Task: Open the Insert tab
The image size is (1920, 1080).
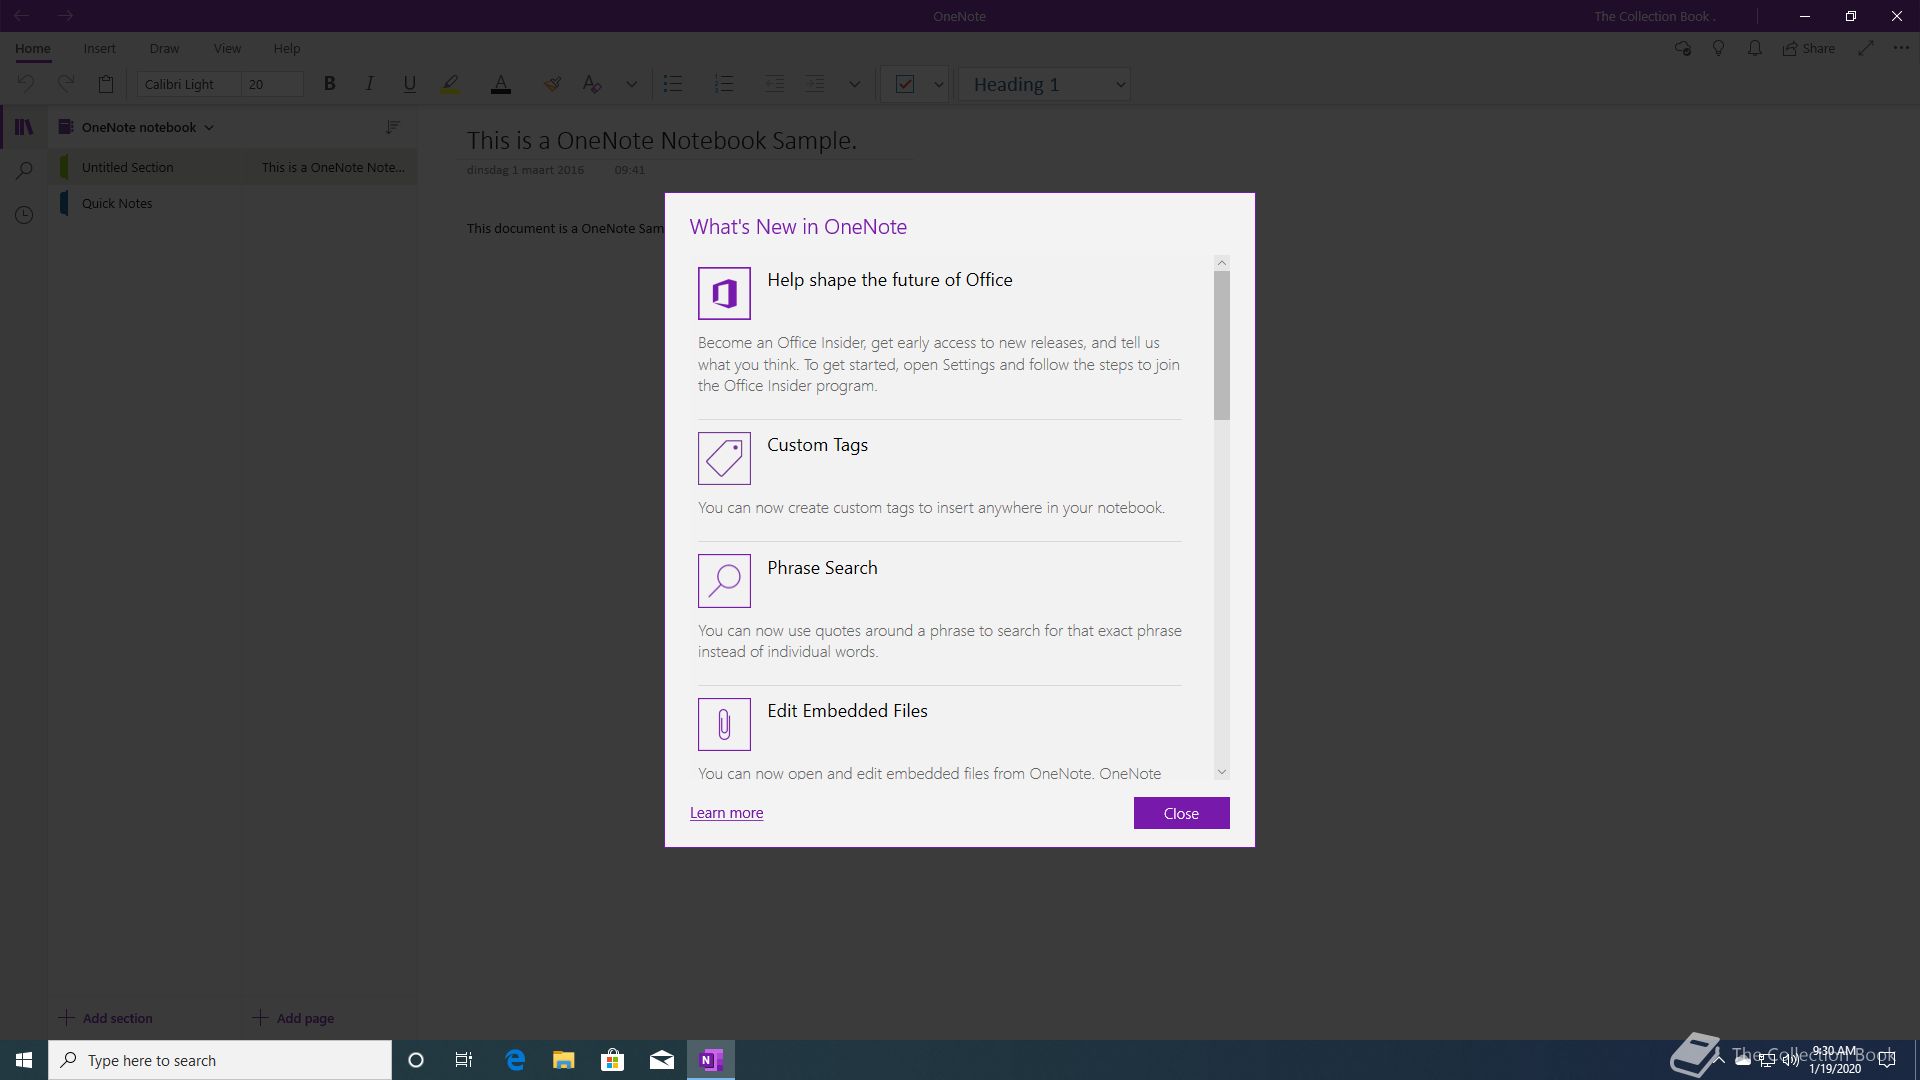Action: 99,48
